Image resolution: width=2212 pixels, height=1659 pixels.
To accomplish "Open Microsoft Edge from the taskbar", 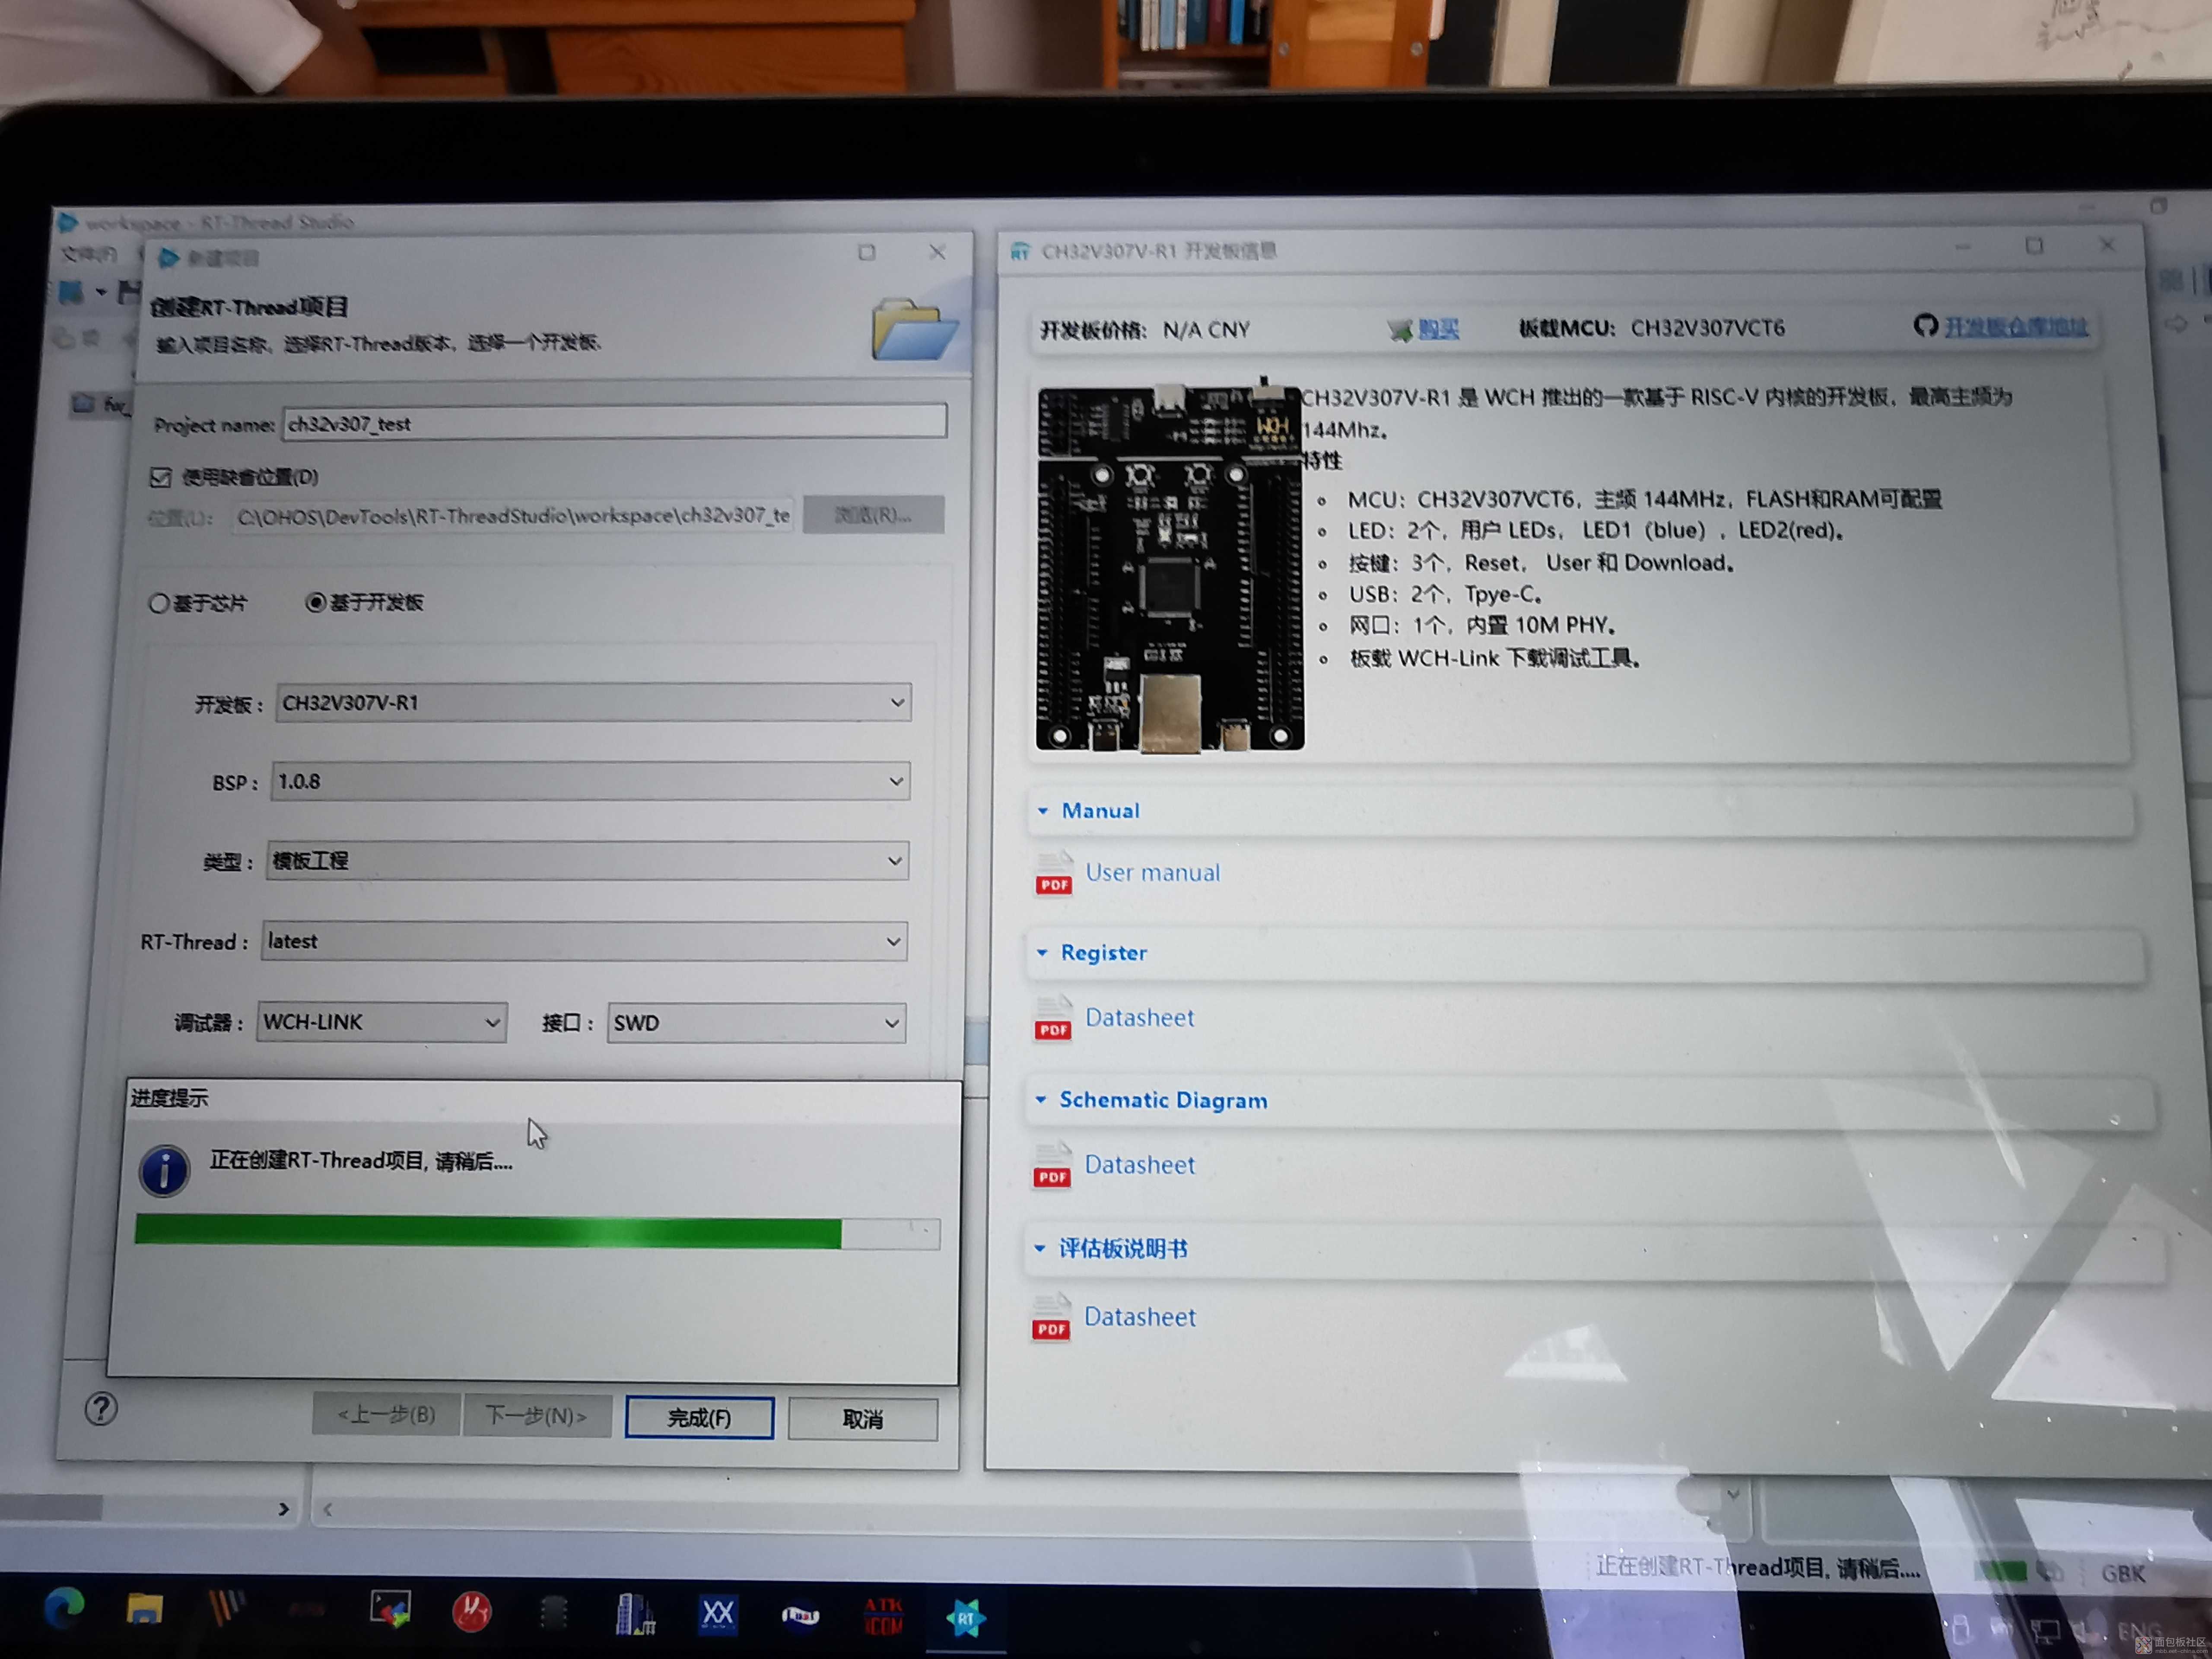I will pyautogui.click(x=65, y=1608).
